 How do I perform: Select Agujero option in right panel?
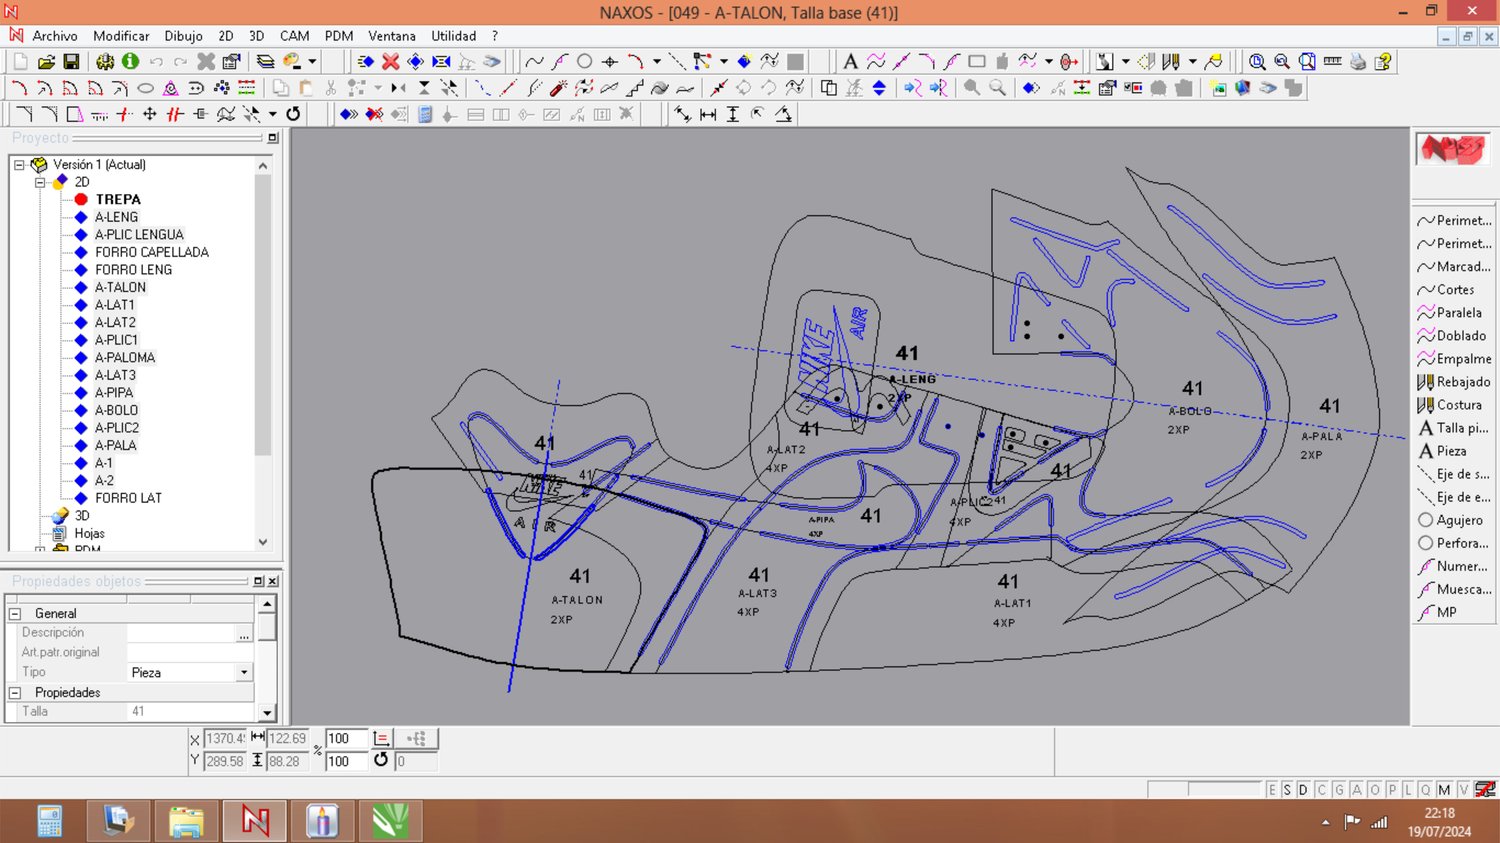coord(1454,520)
